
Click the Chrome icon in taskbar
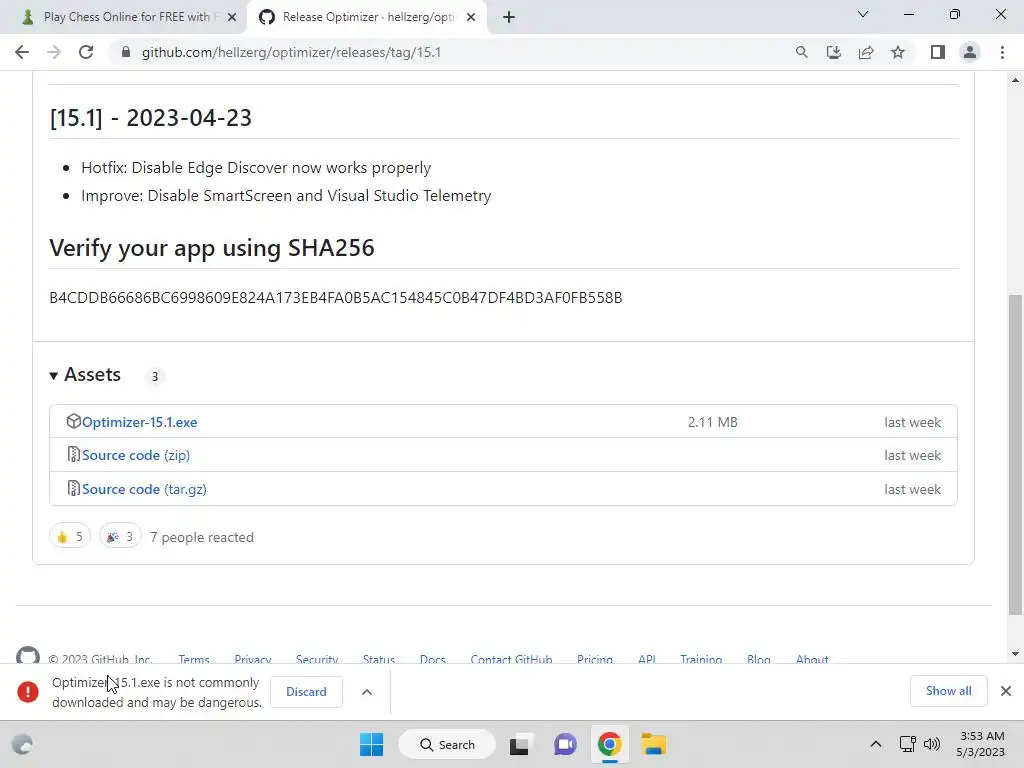coord(609,744)
